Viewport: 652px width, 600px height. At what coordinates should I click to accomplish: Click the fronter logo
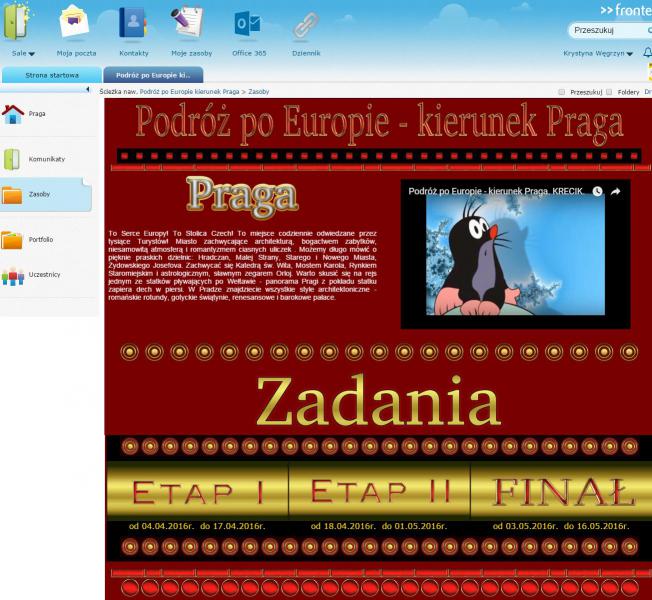coord(626,10)
